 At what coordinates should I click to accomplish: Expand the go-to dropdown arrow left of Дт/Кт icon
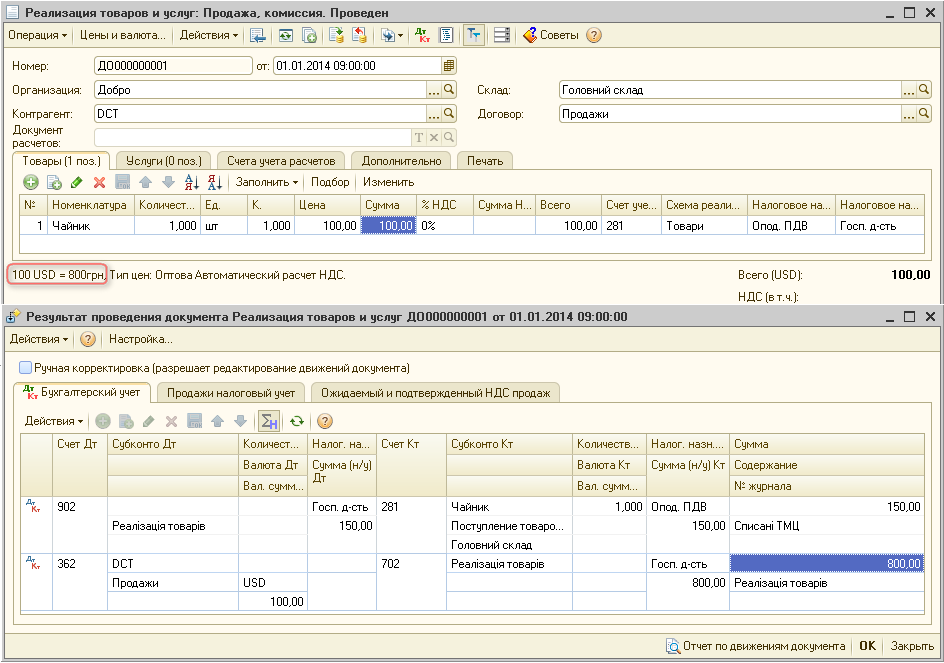pyautogui.click(x=400, y=36)
